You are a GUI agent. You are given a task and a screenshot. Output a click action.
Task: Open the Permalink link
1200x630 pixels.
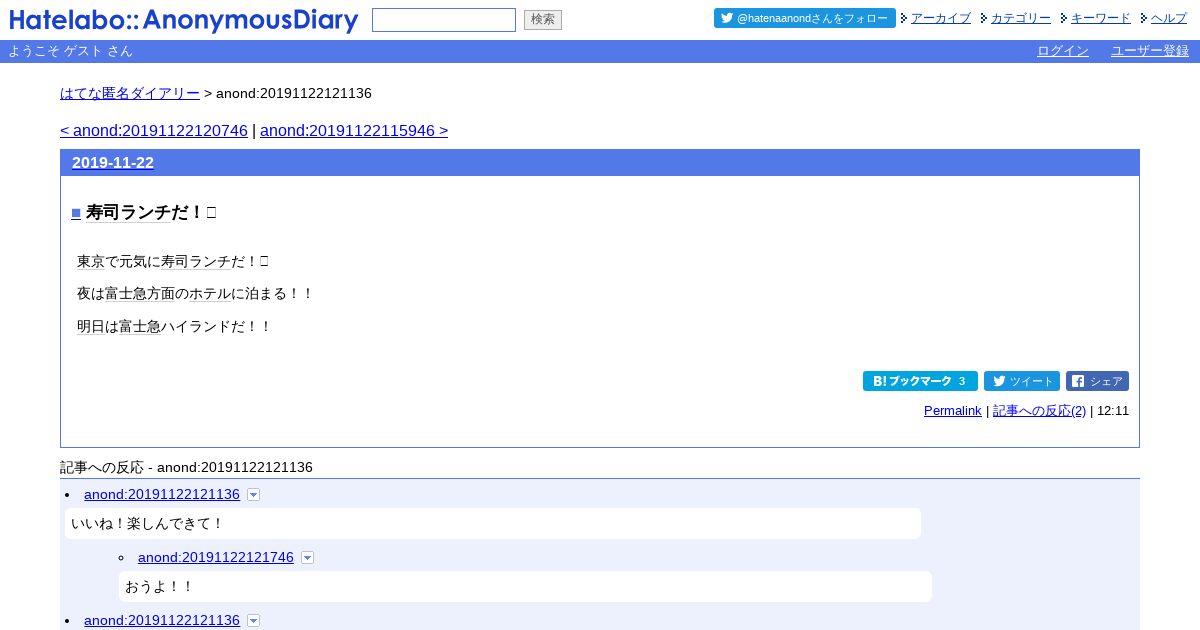(x=953, y=411)
